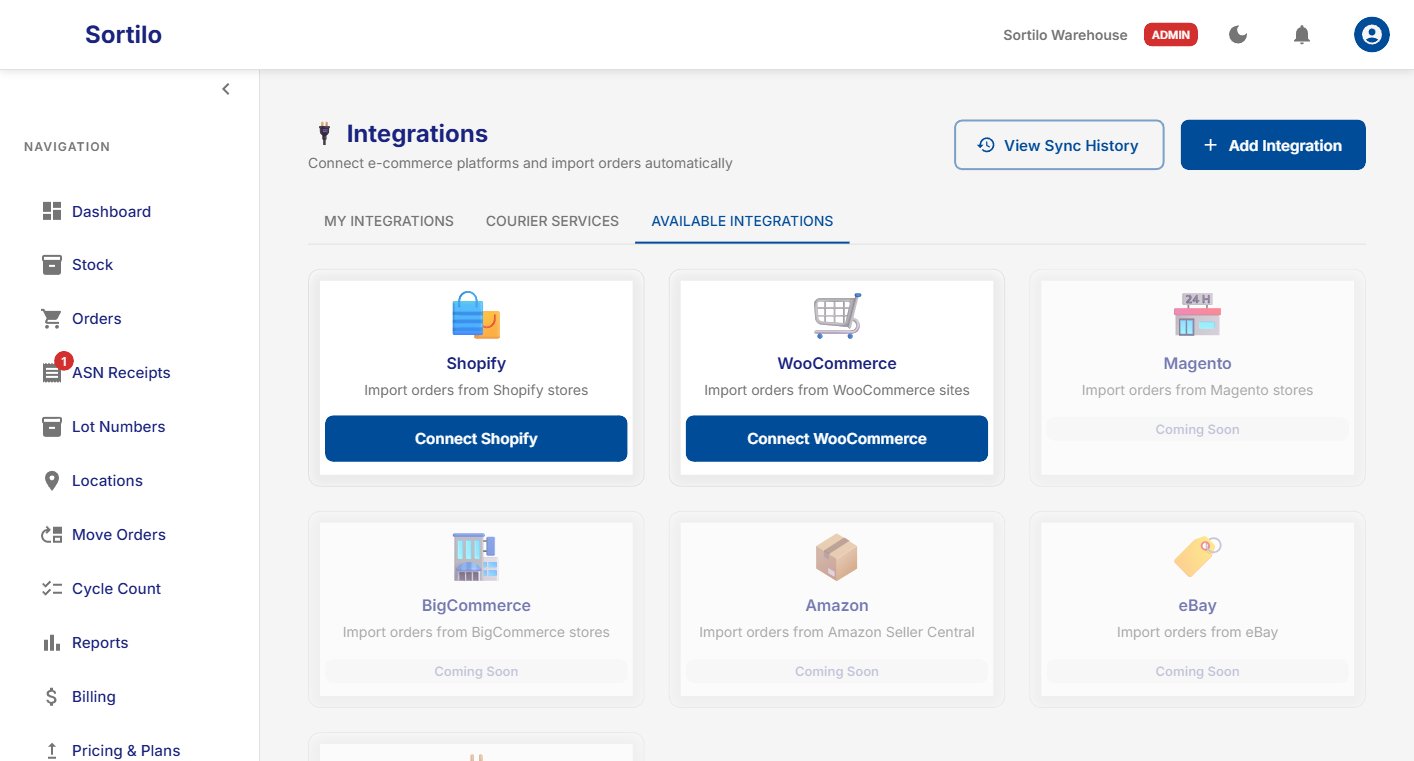Click Connect WooCommerce button
The width and height of the screenshot is (1414, 761).
[x=837, y=439]
